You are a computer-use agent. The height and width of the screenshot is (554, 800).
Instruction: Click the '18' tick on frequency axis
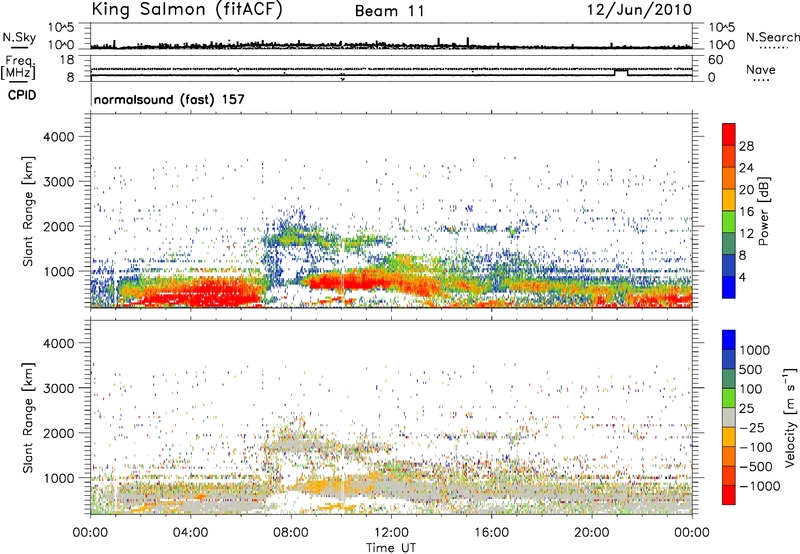[x=67, y=60]
